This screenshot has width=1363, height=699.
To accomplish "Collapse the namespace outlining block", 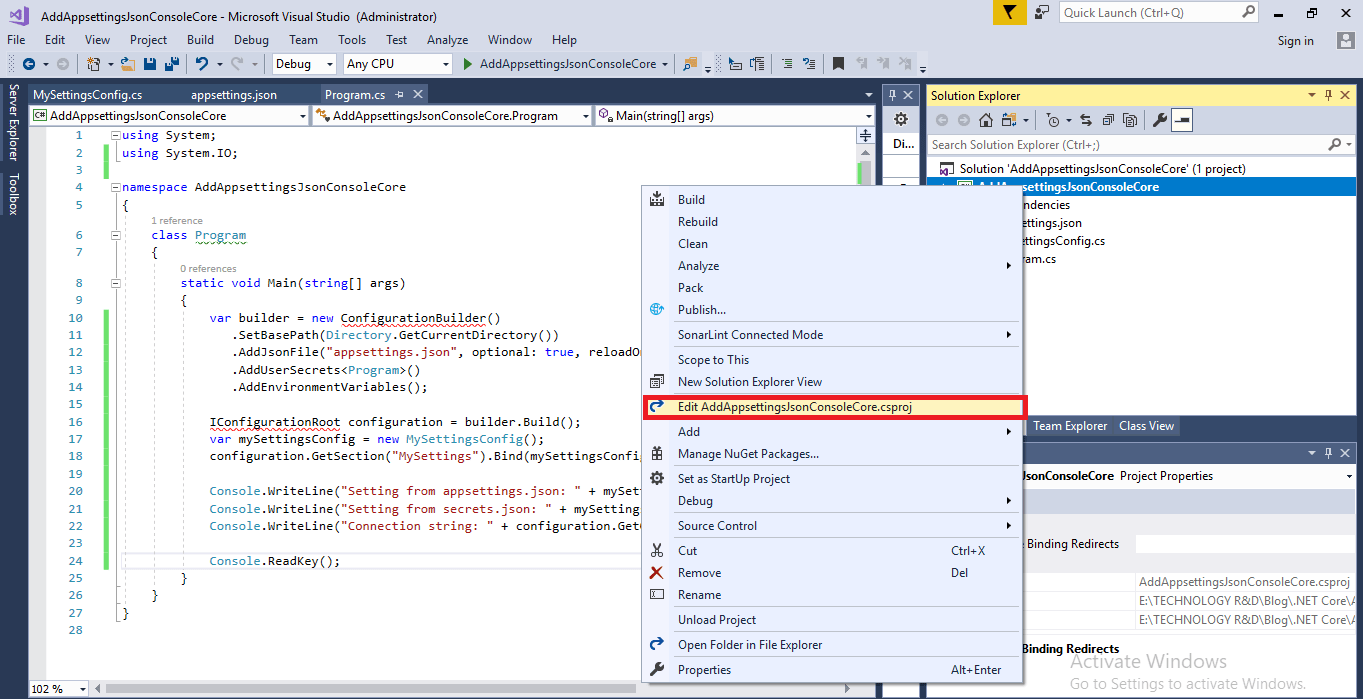I will point(116,187).
